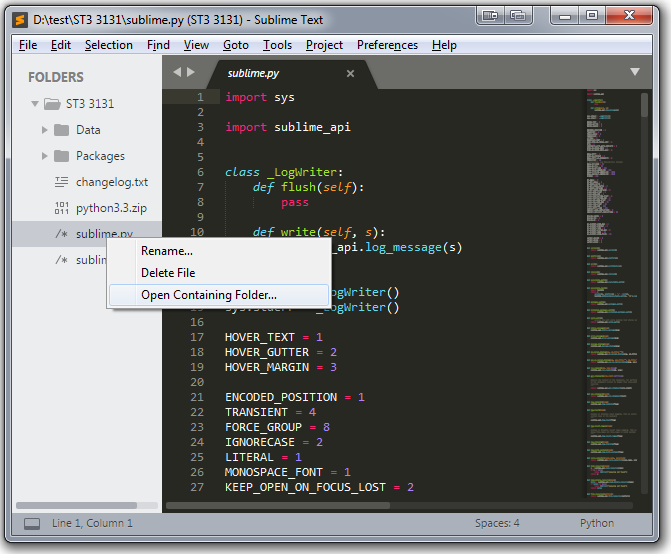671x554 pixels.
Task: Select python3.3.zip in sidebar
Action: tap(111, 208)
